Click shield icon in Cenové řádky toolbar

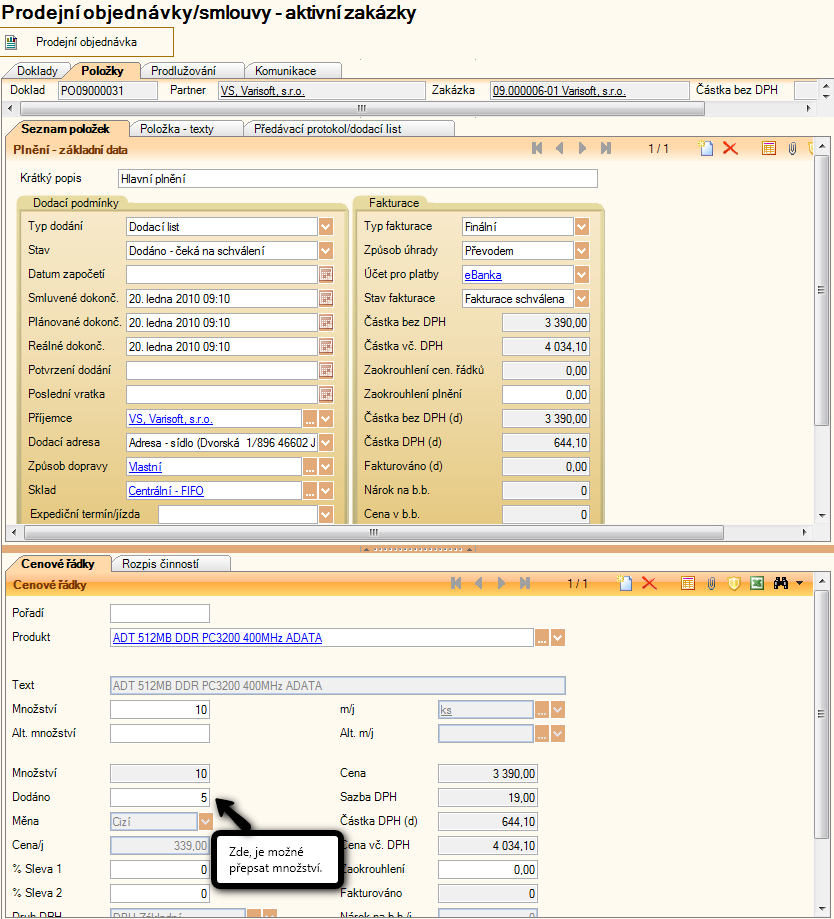734,583
